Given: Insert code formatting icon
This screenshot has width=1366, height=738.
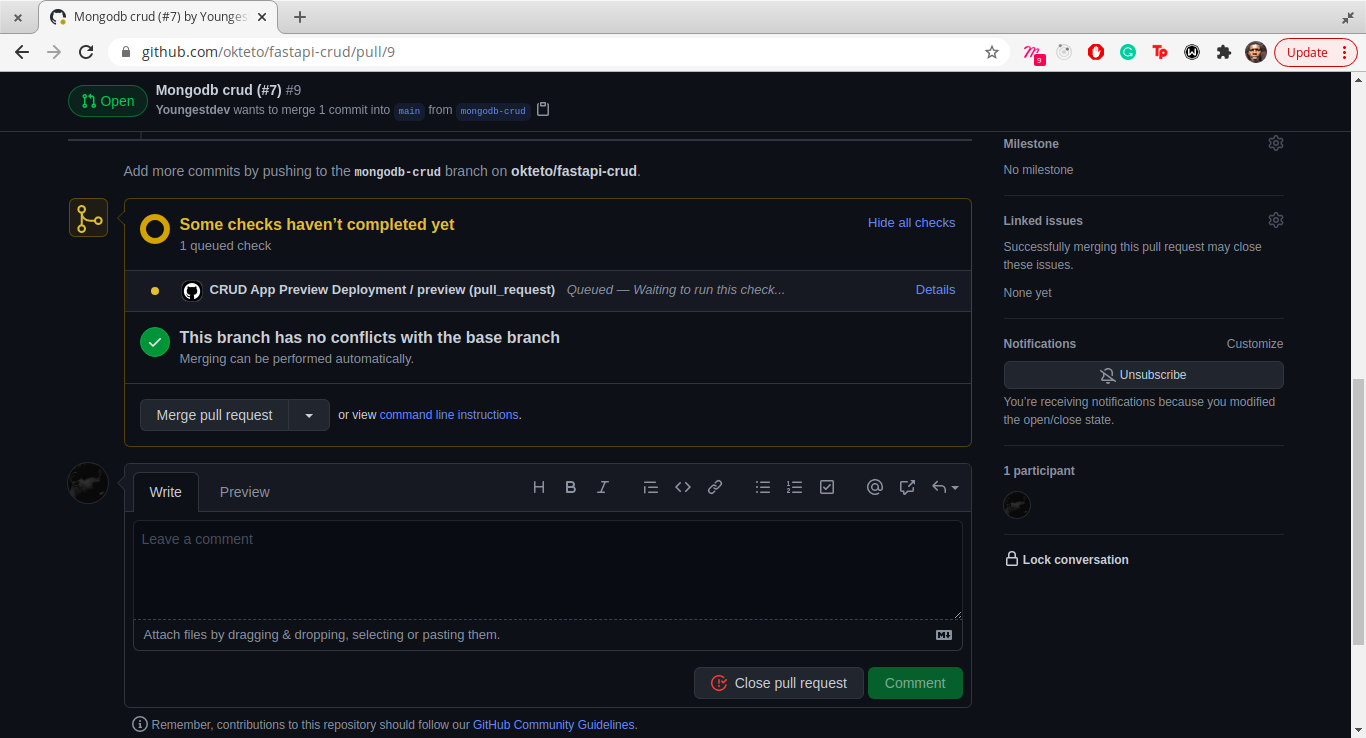Looking at the screenshot, I should 683,487.
